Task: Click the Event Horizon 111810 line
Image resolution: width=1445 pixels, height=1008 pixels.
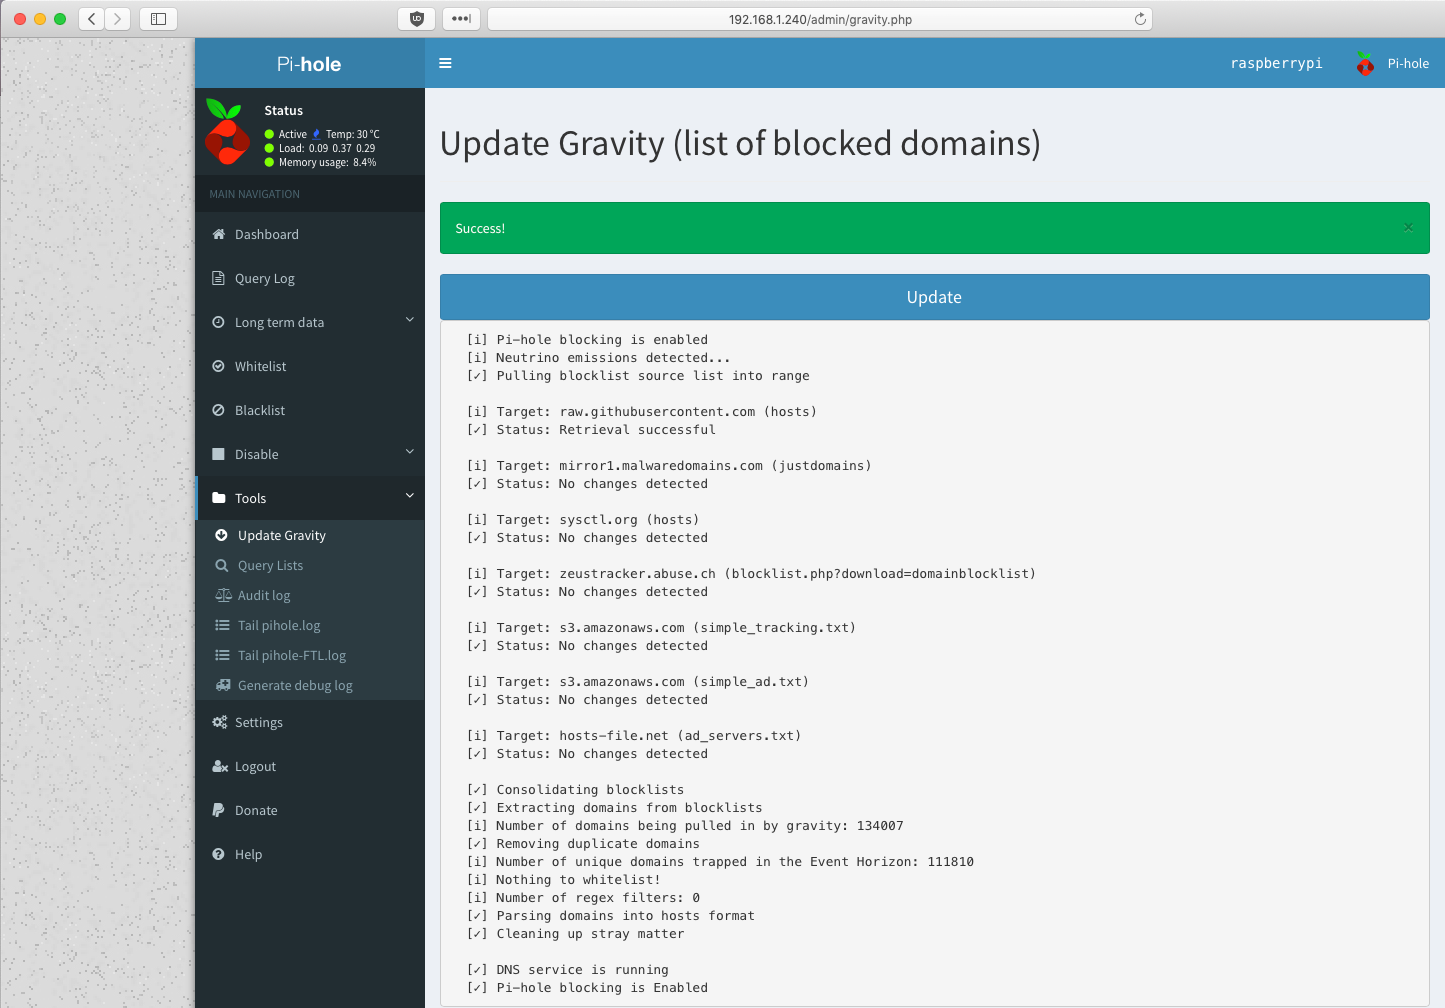Action: [720, 862]
